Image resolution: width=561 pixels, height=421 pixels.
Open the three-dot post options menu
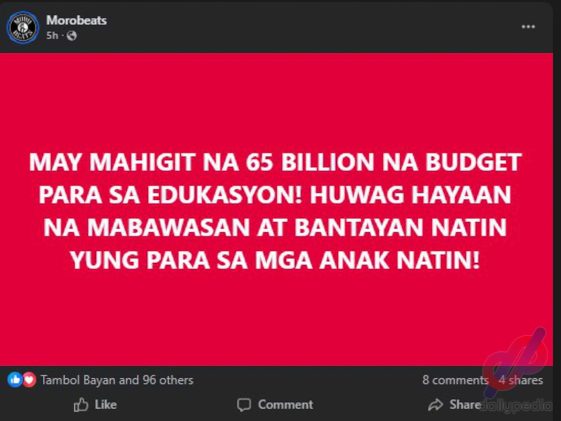click(x=528, y=27)
